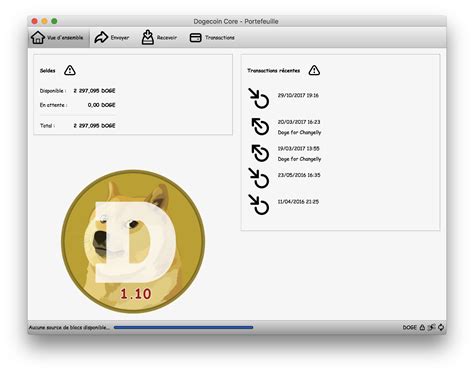Minimize the window with the yellow button
Screen dimensions: 474x374
pos(44,21)
